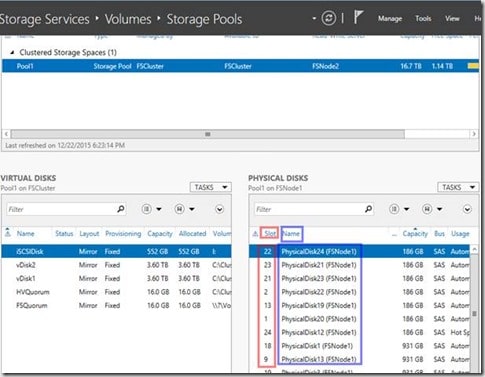The height and width of the screenshot is (377, 485).
Task: Sort virtual disks by Layout column
Action: click(x=89, y=234)
